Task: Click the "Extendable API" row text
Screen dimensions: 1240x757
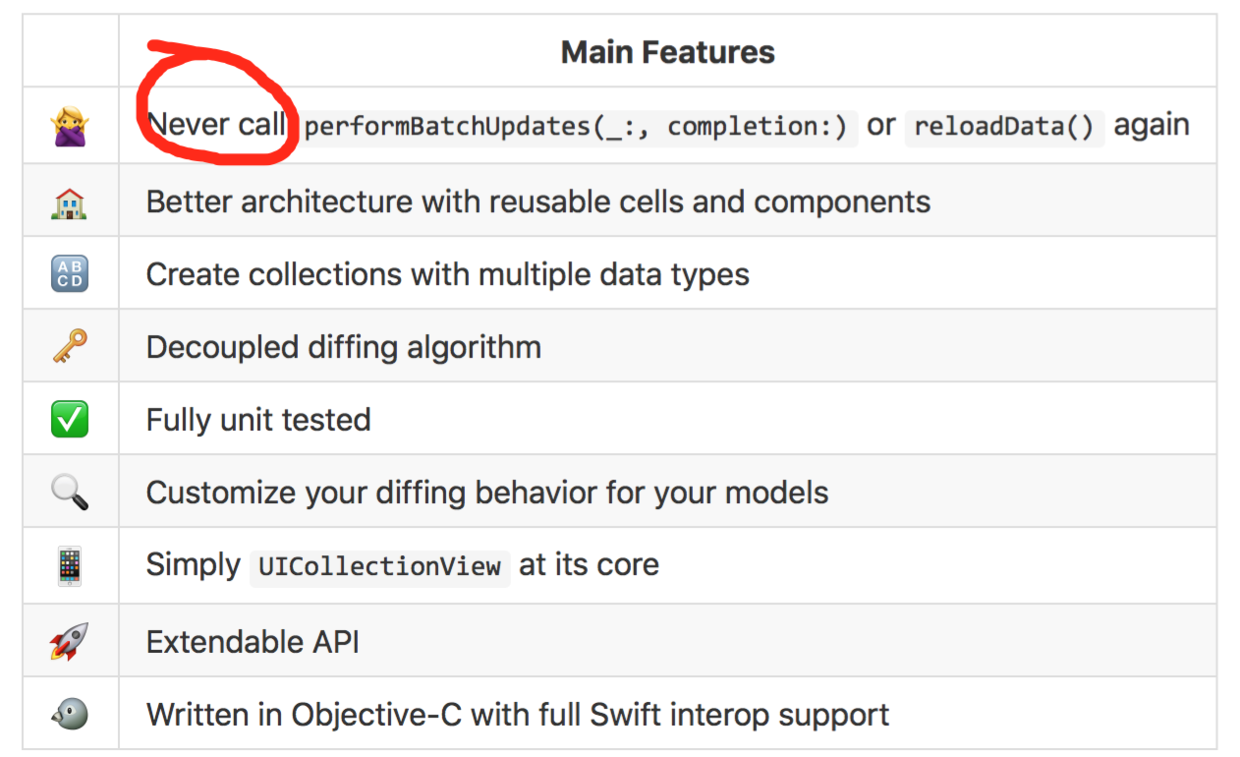Action: (x=252, y=641)
